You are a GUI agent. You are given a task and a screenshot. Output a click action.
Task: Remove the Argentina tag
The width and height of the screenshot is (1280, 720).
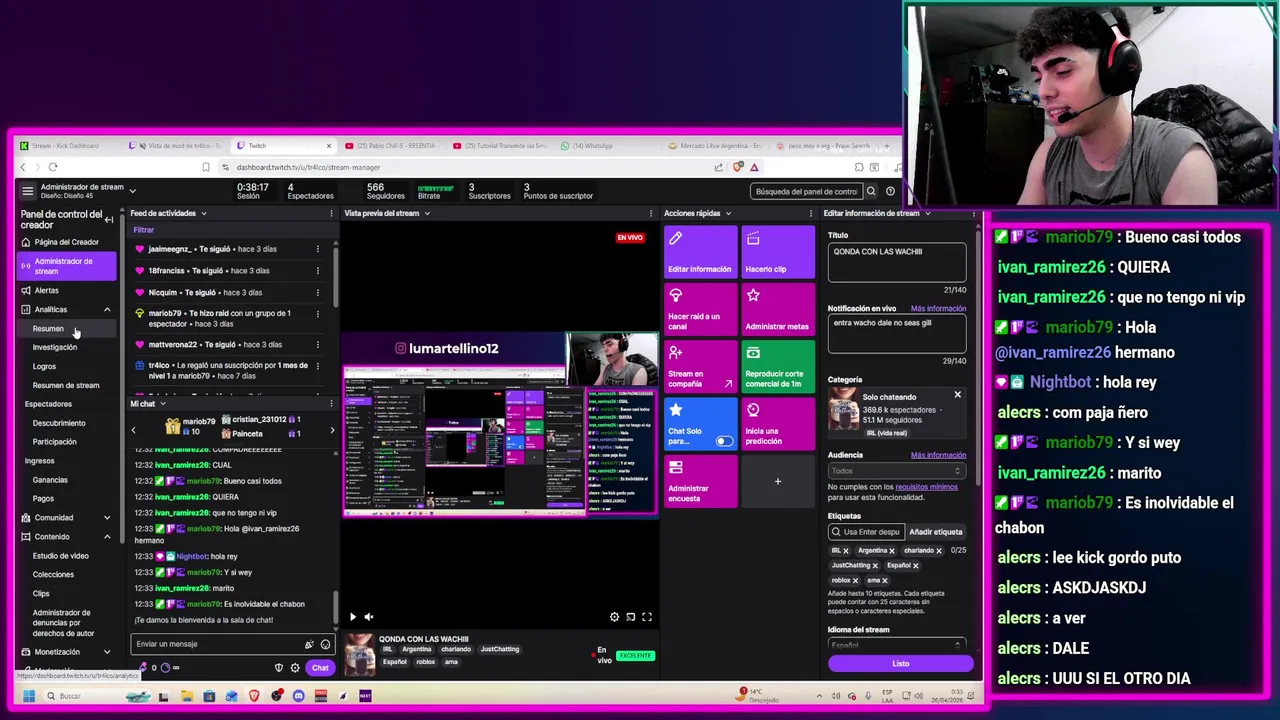point(892,551)
